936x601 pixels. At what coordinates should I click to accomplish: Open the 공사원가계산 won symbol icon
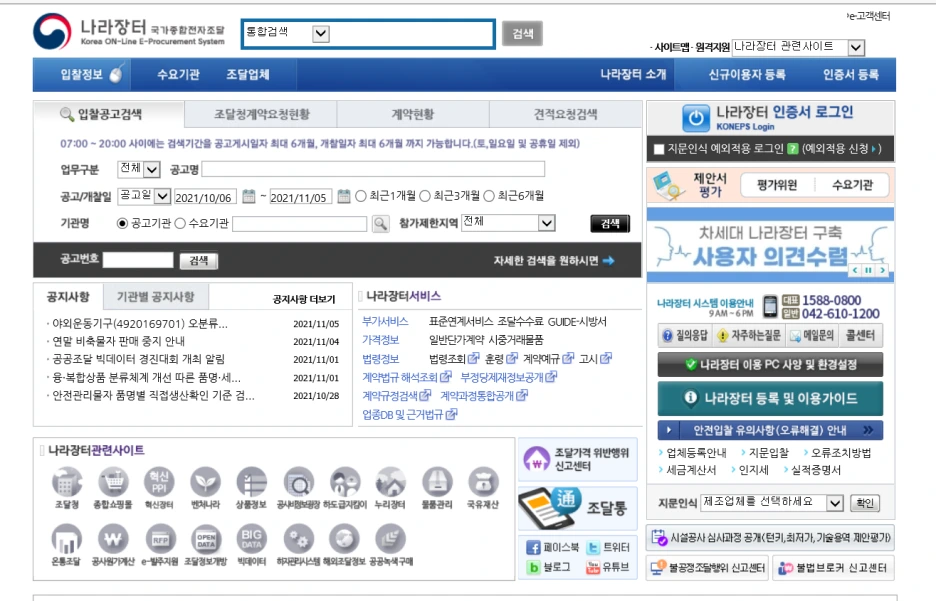[x=113, y=539]
